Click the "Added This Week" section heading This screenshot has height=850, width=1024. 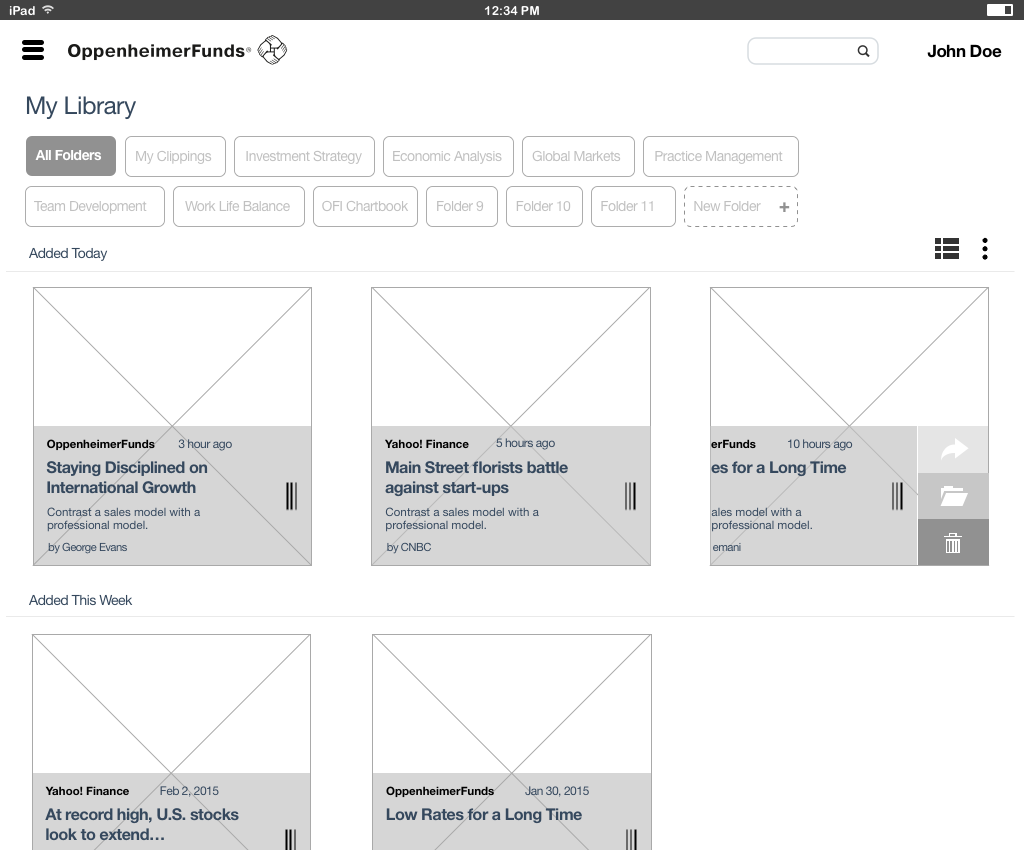coord(80,600)
